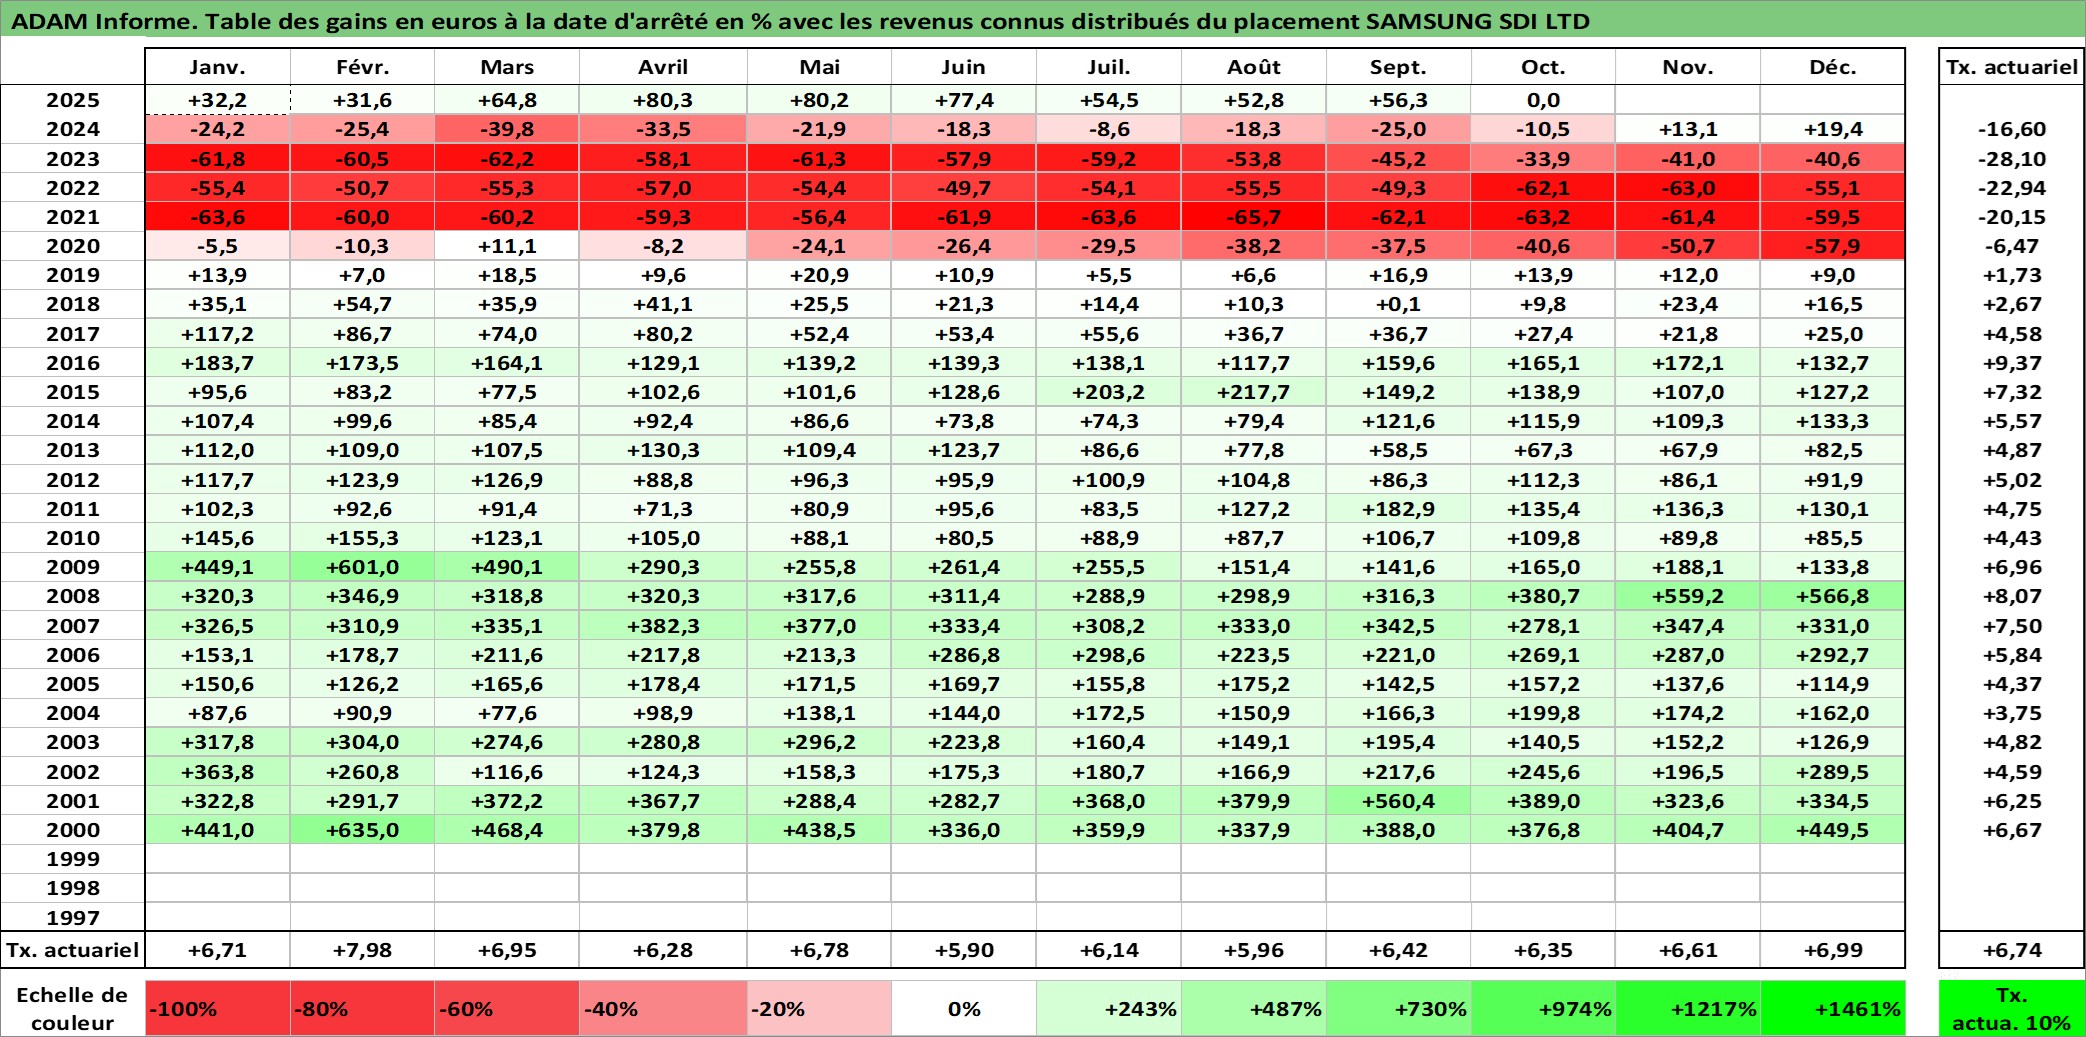Viewport: 2086px width, 1037px height.
Task: Click the +601,0 cell in 2009 row
Action: [x=362, y=567]
